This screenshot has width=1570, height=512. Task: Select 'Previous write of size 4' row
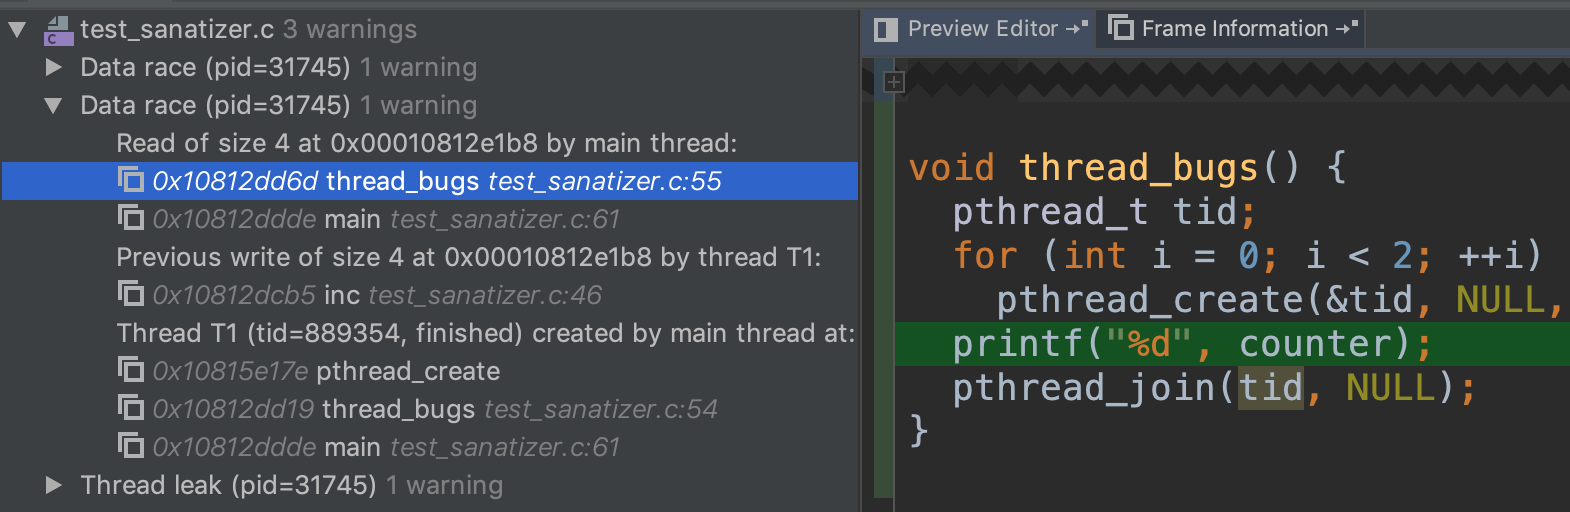[x=468, y=257]
